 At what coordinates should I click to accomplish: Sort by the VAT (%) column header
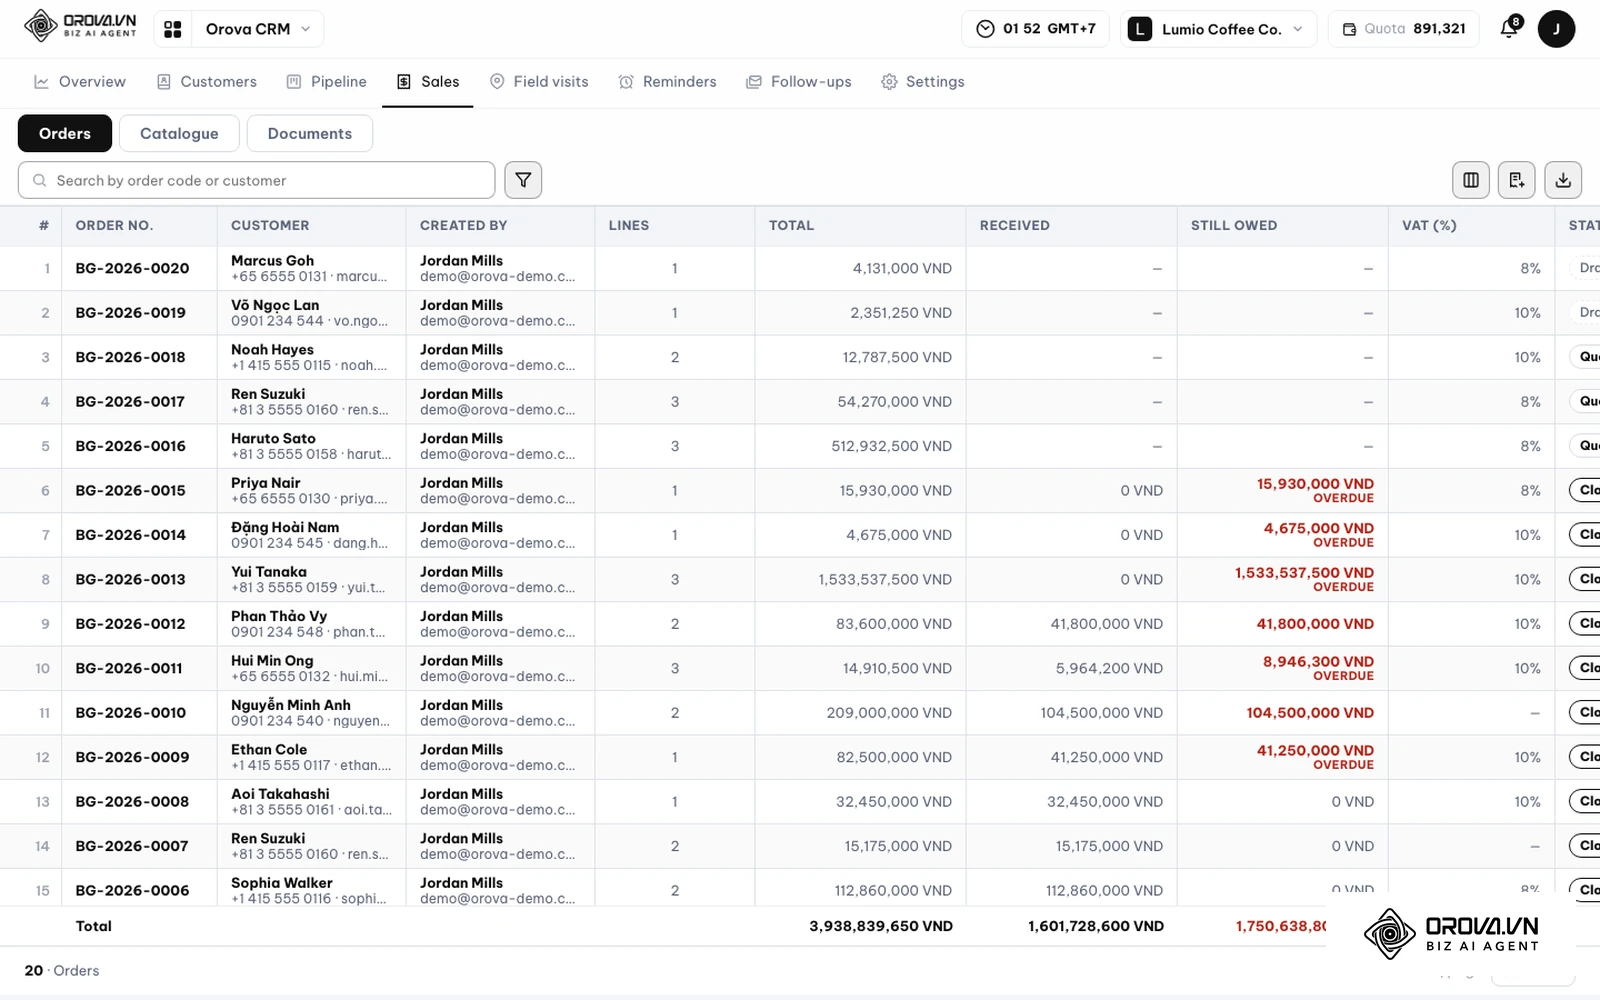(x=1429, y=226)
